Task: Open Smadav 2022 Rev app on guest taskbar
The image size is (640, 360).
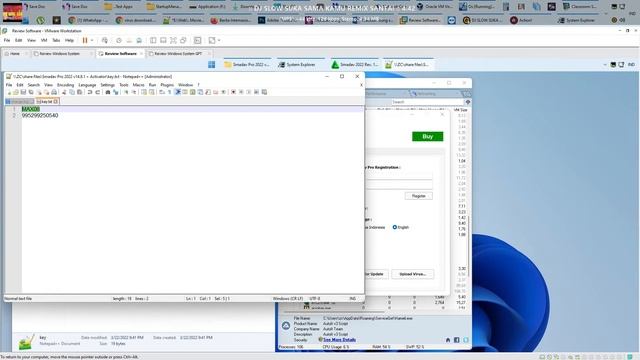Action: click(x=355, y=64)
